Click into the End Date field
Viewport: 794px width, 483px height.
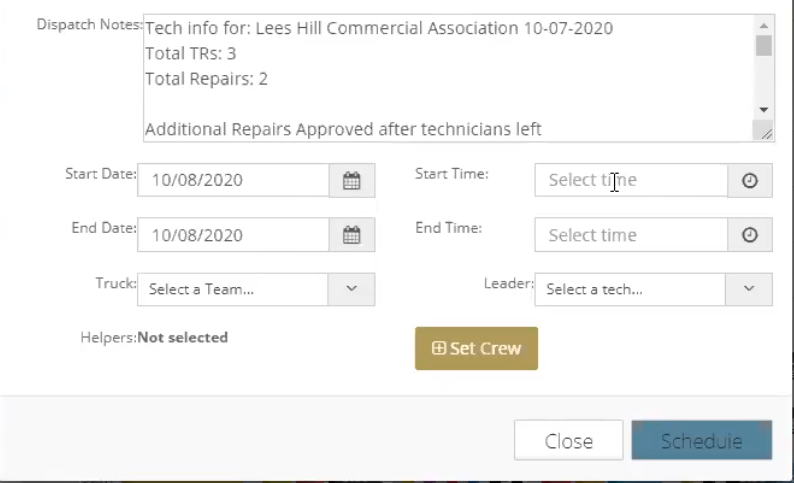[233, 236]
